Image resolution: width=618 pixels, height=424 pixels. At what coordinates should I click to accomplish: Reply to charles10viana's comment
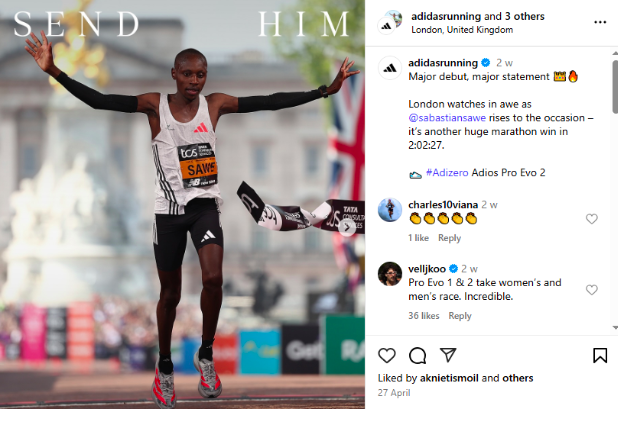(449, 238)
